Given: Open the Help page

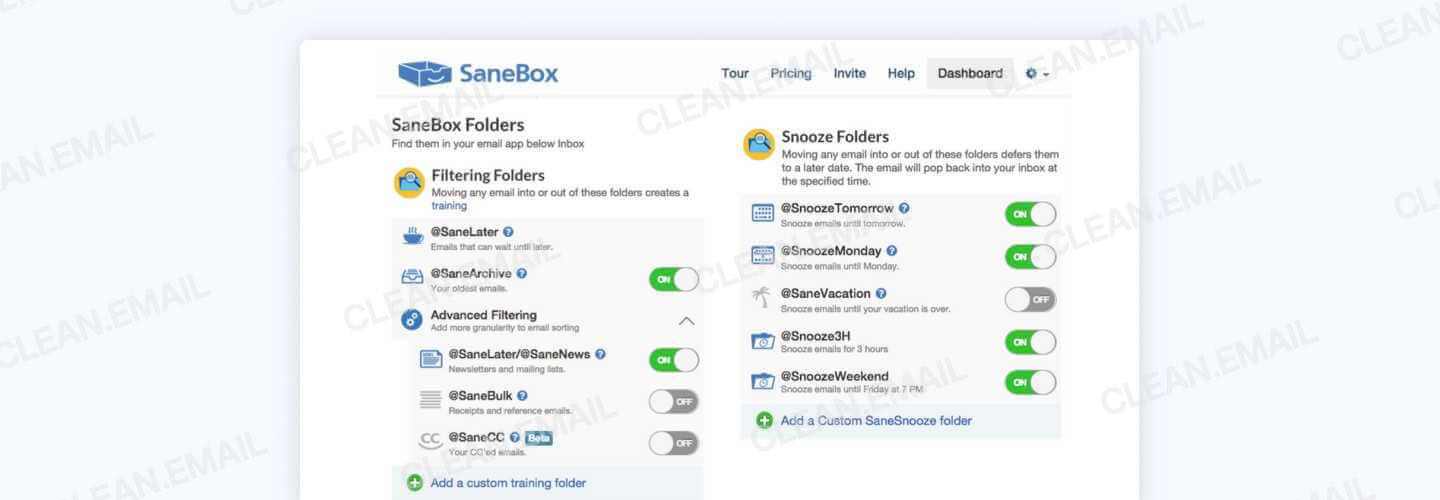Looking at the screenshot, I should point(901,73).
